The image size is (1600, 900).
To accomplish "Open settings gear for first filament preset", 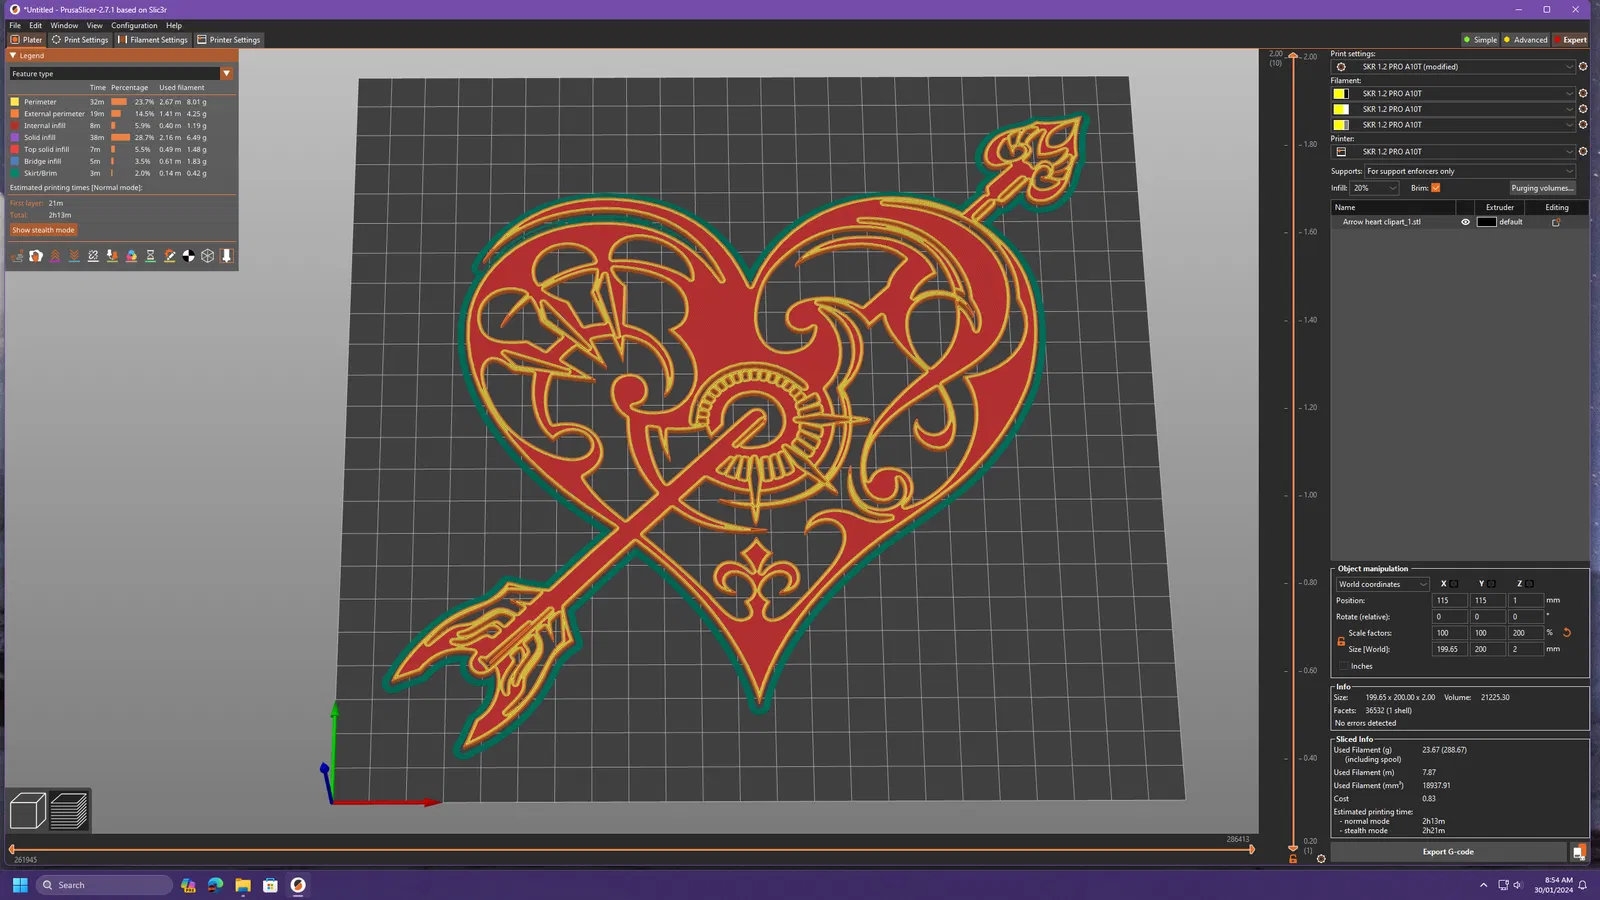I will (x=1583, y=94).
